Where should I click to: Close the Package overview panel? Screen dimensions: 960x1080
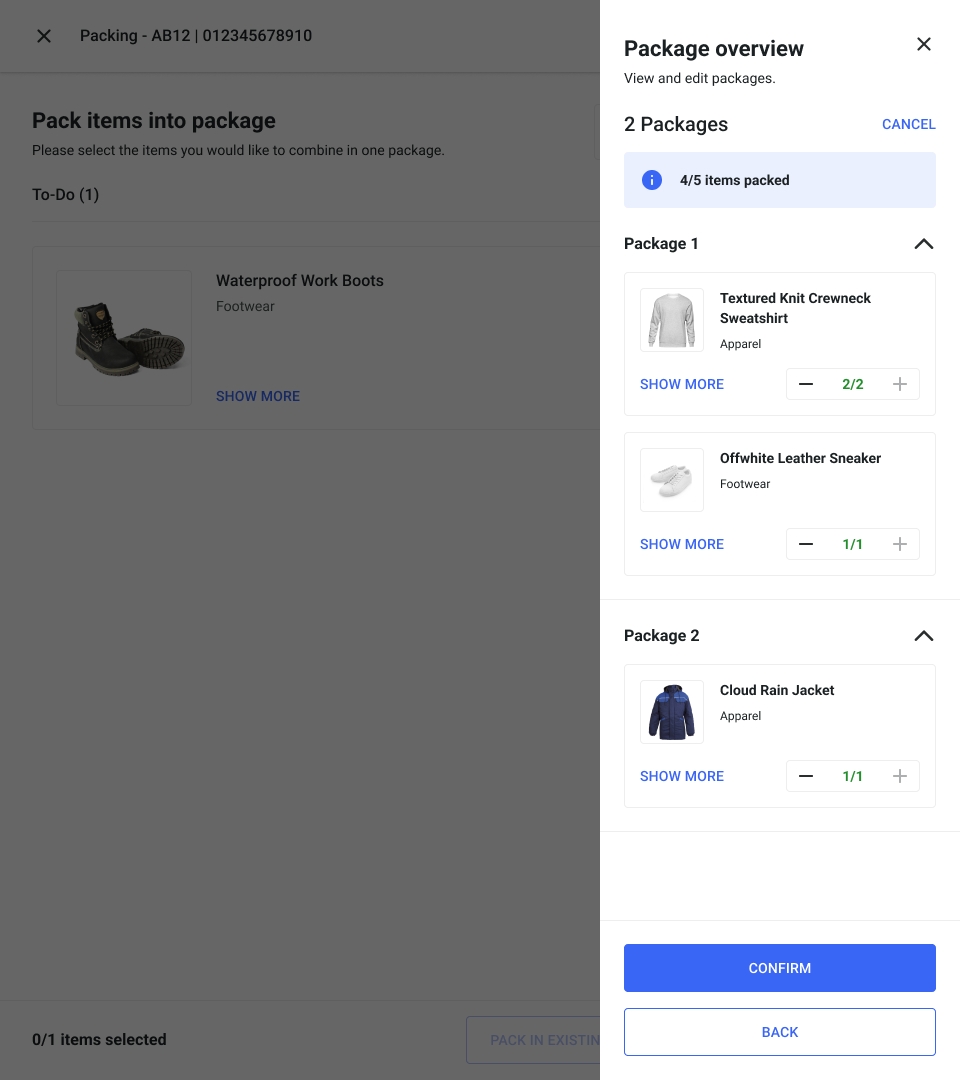click(924, 44)
